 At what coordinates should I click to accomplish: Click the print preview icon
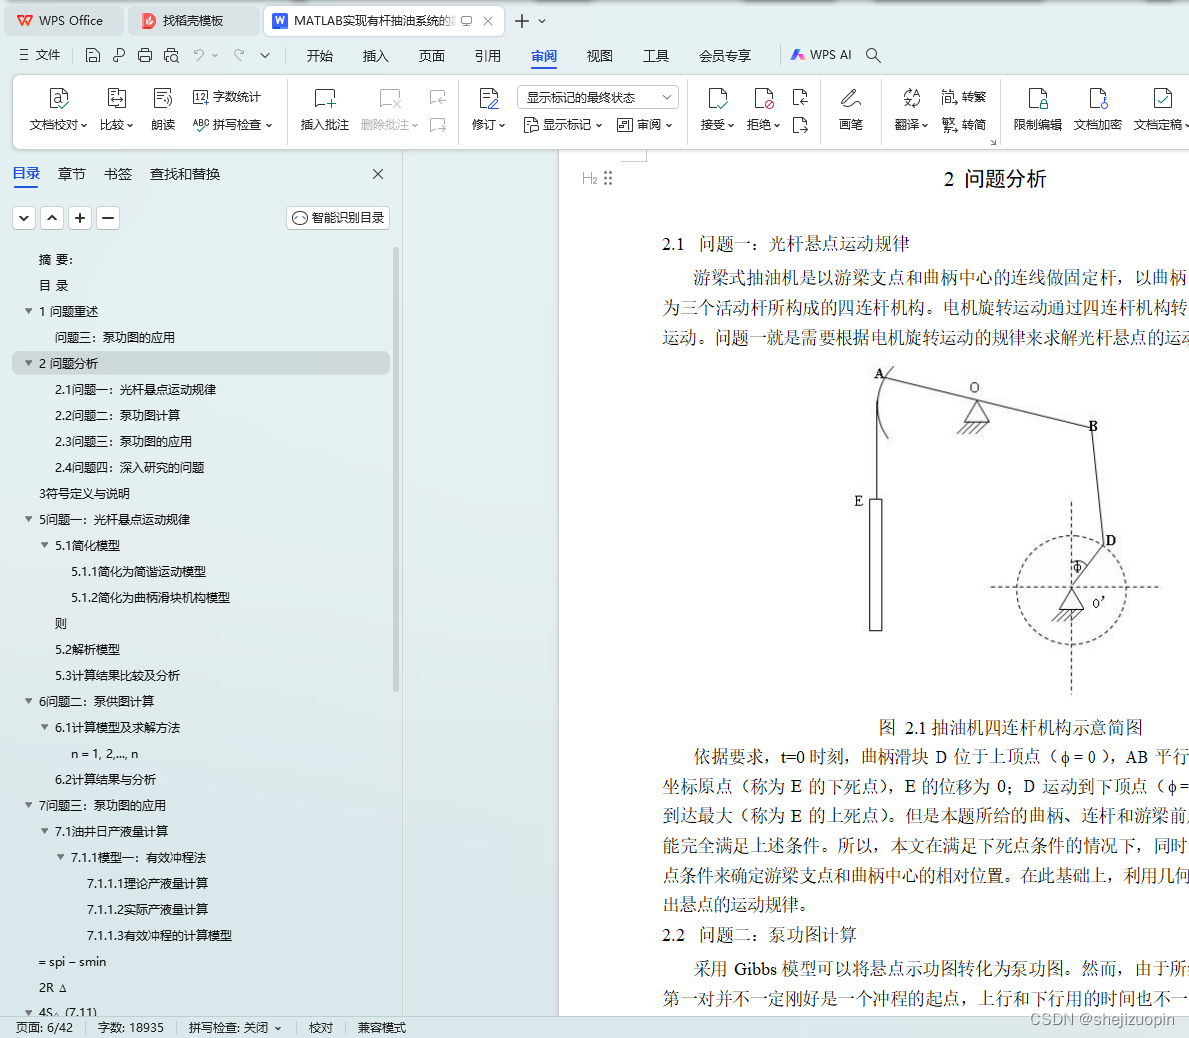[171, 55]
